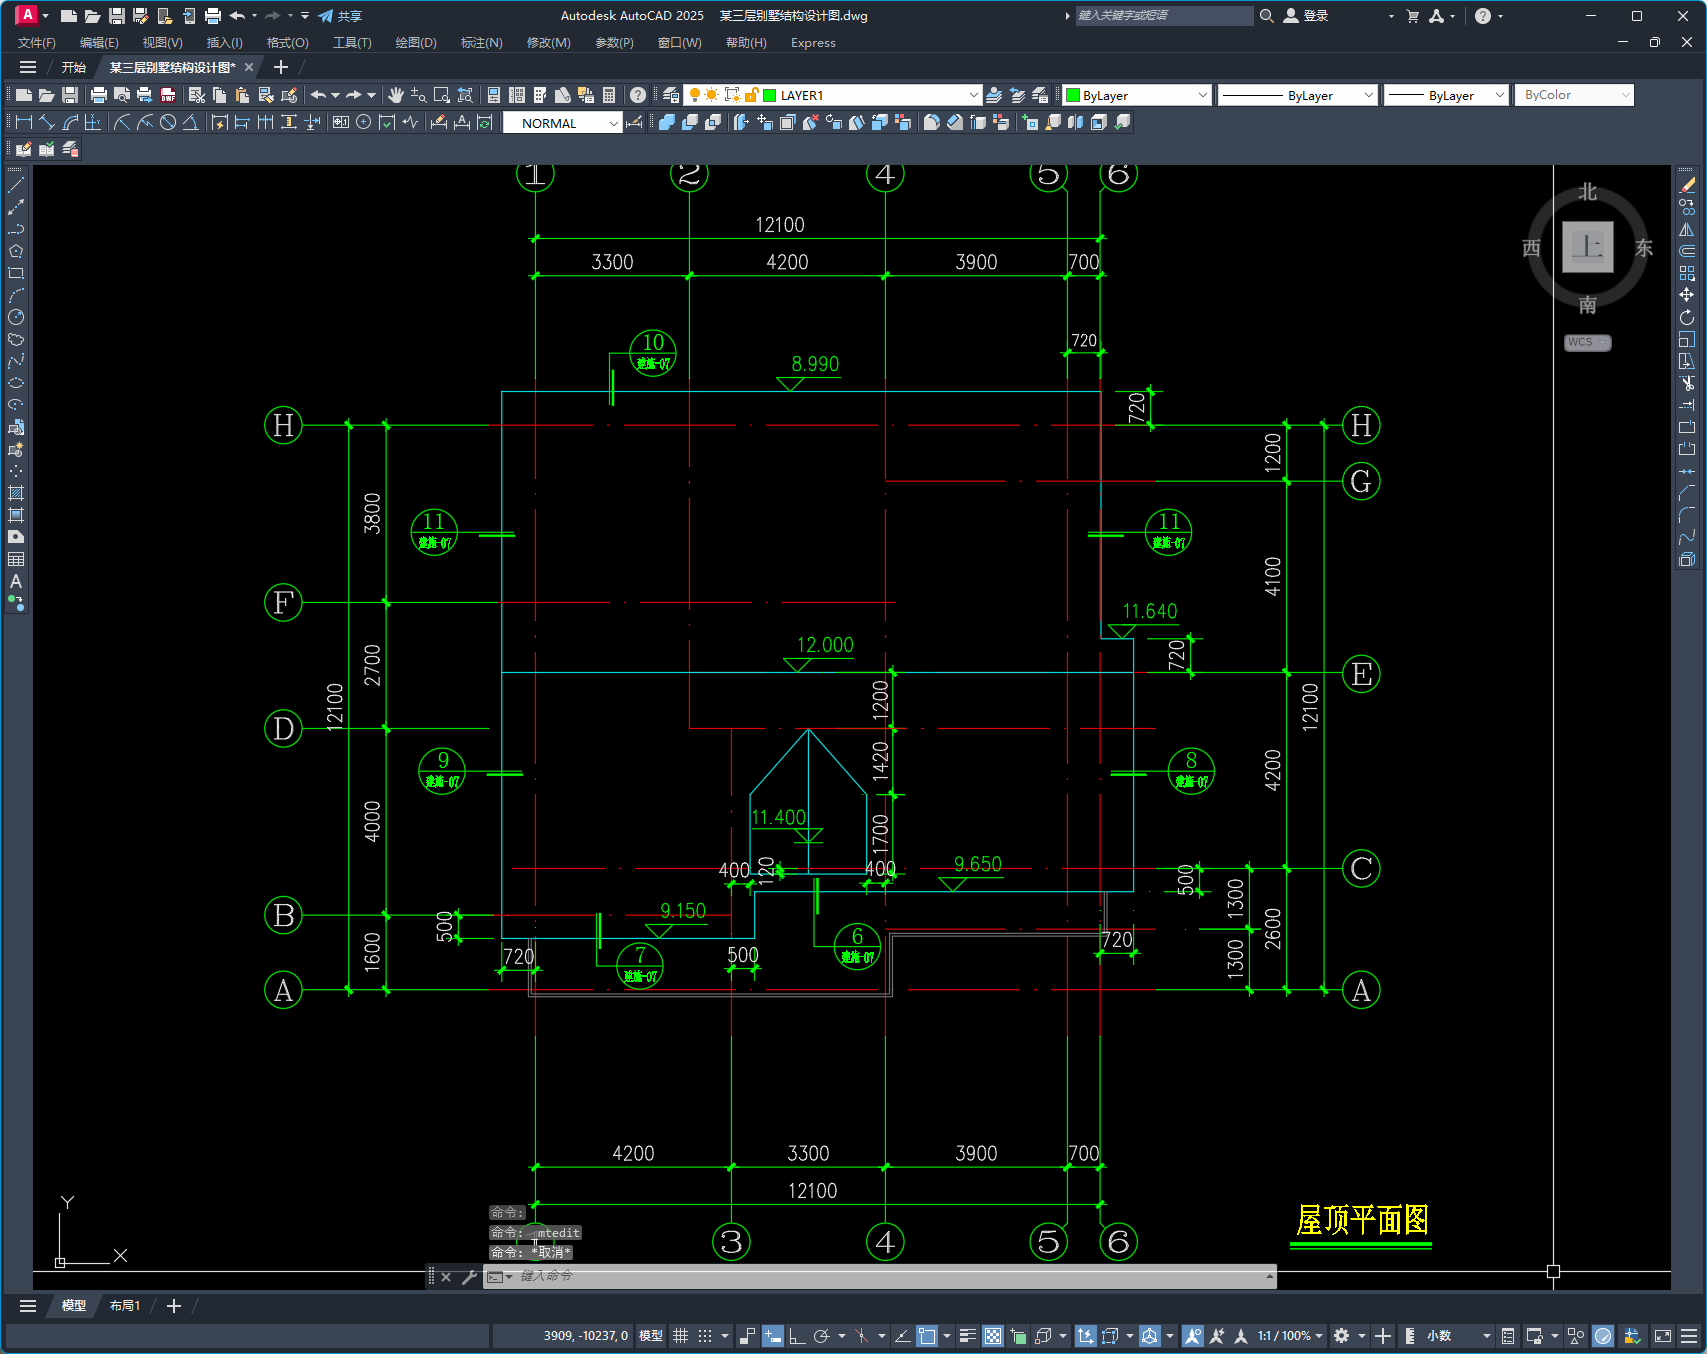Toggle transparency display in status bar

click(993, 1335)
